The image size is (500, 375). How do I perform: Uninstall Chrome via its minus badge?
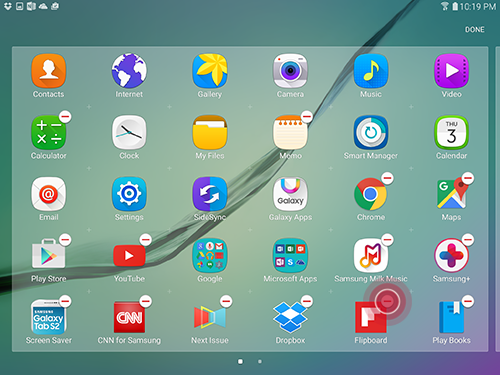(388, 178)
